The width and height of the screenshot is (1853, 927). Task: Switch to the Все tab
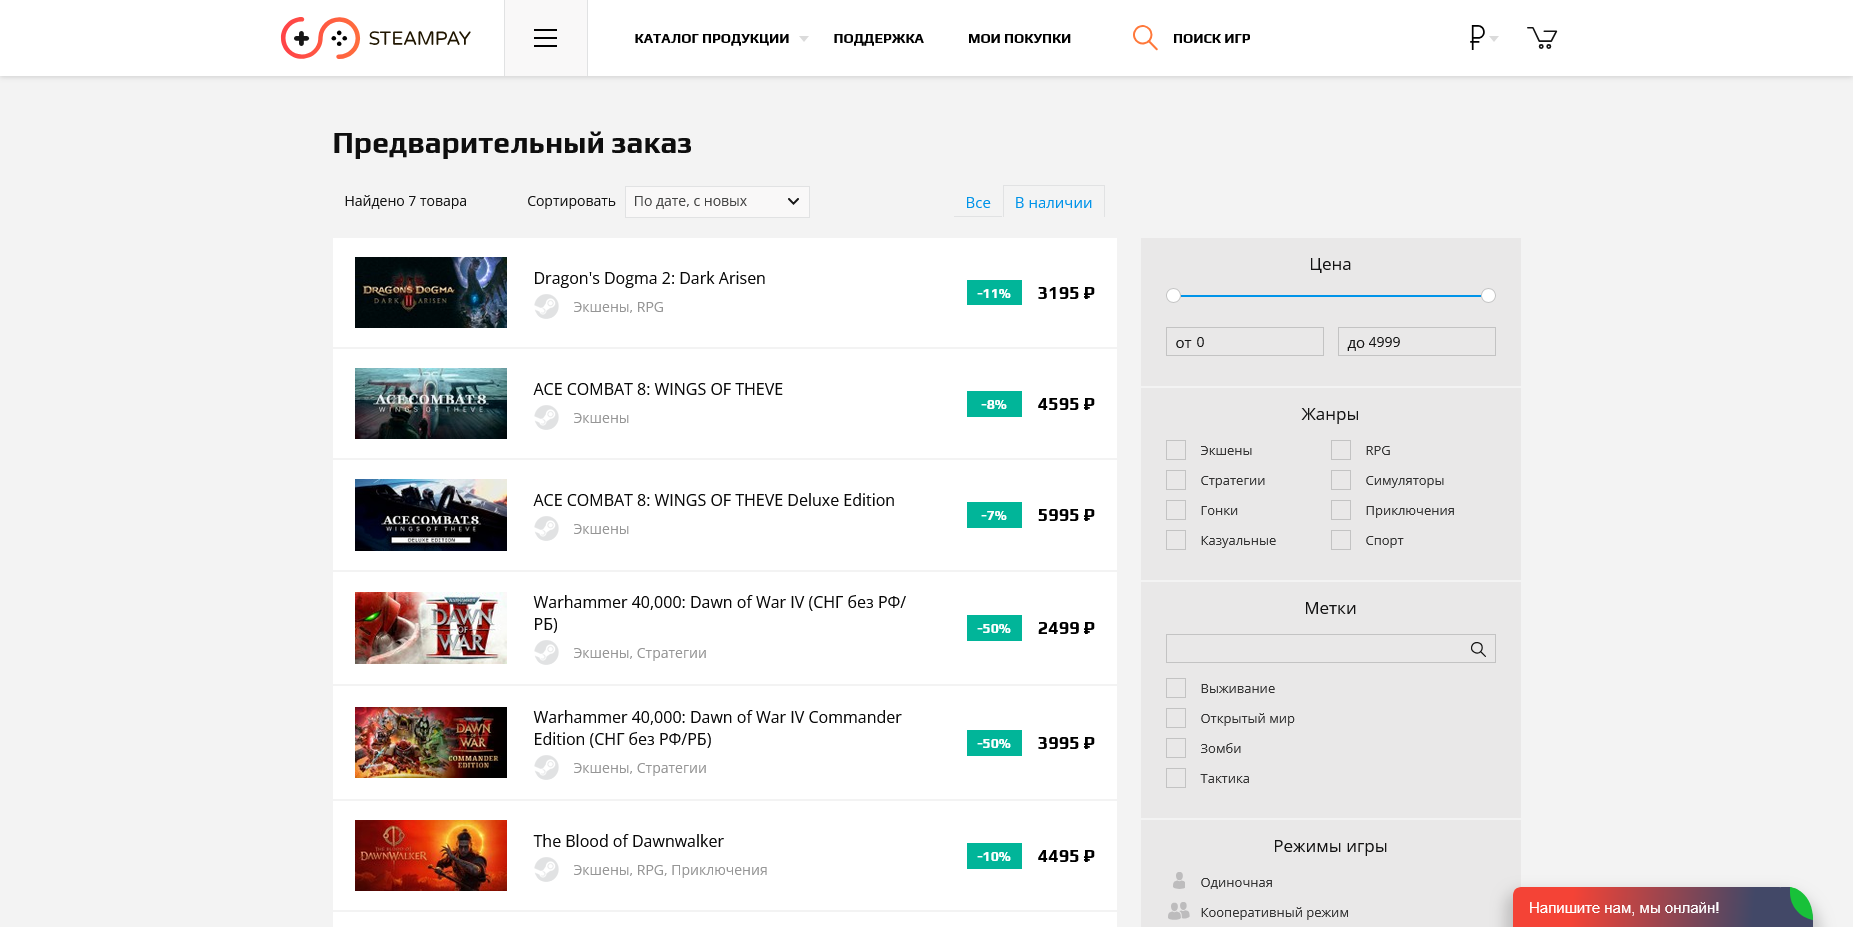(978, 202)
